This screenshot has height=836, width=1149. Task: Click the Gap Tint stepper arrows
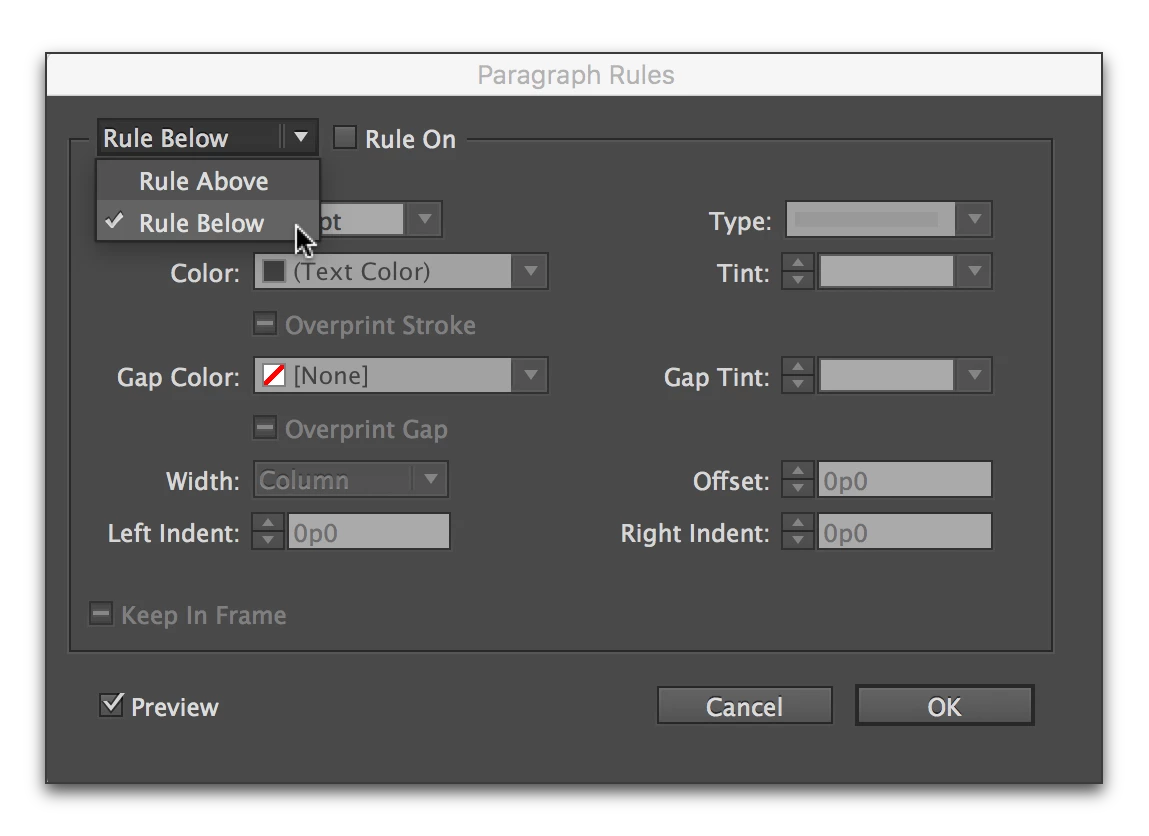point(797,376)
